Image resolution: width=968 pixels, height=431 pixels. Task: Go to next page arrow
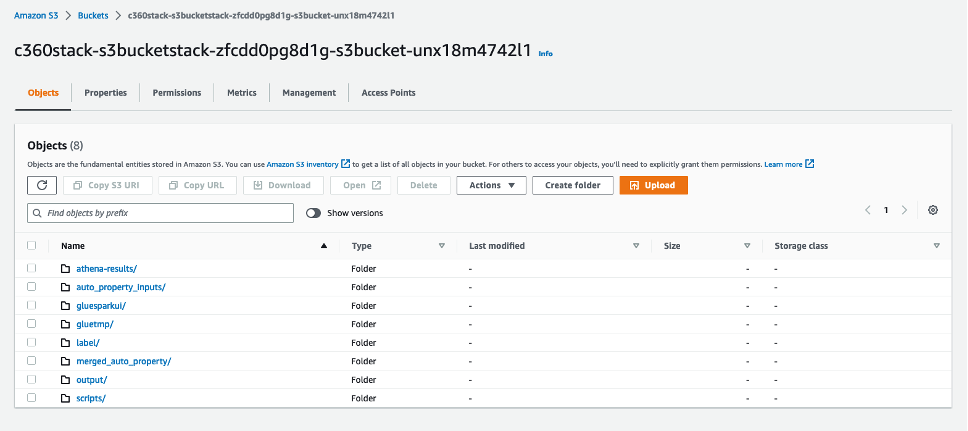tap(904, 210)
